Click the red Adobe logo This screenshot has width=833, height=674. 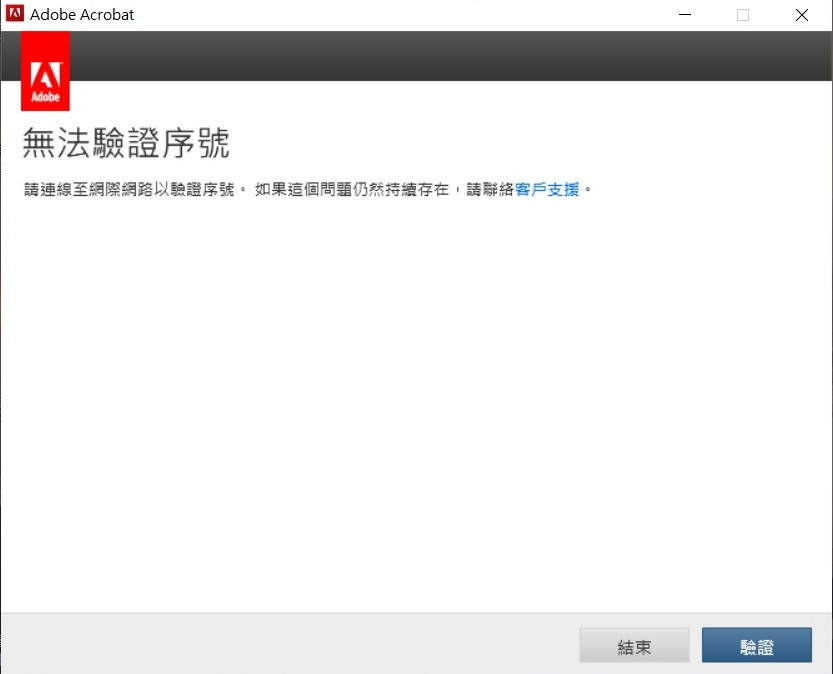45,71
